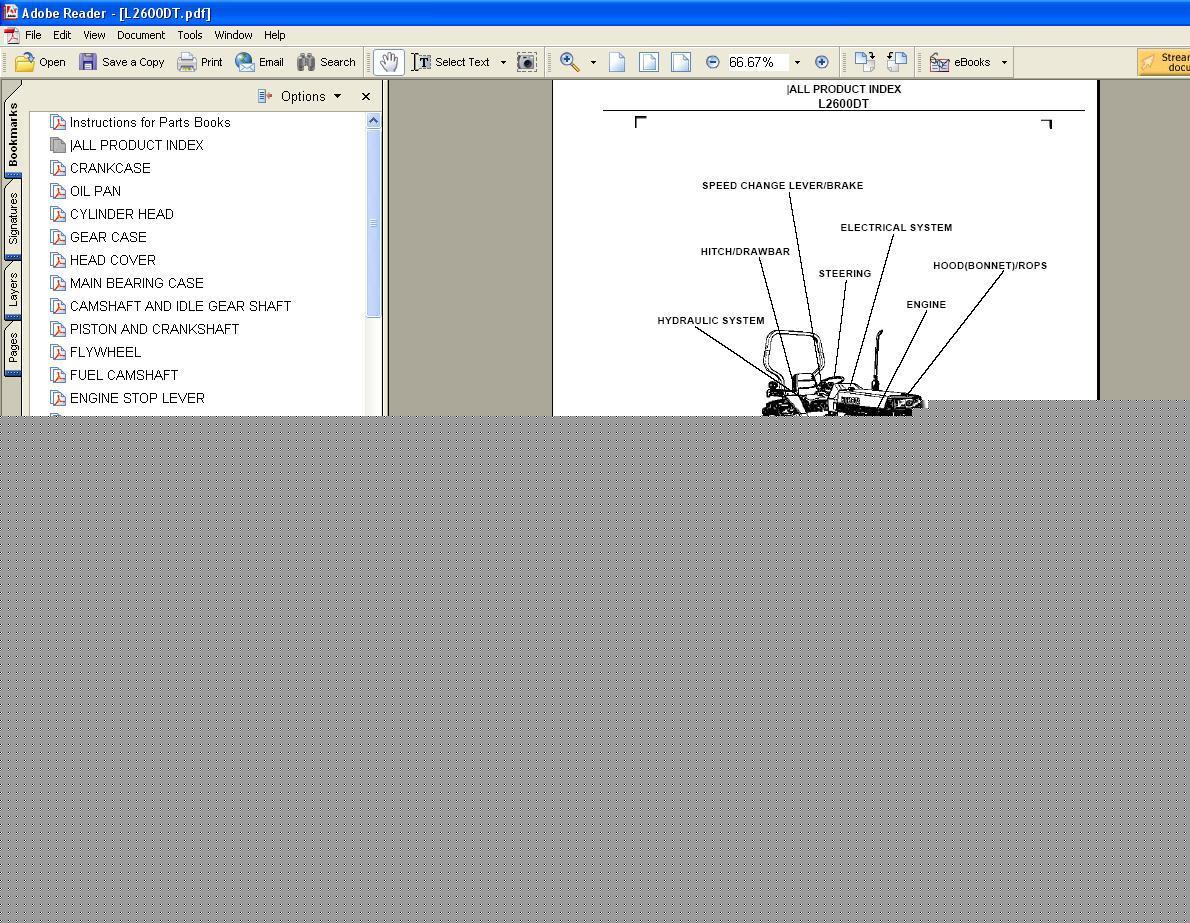The width and height of the screenshot is (1190, 923).
Task: Open Select Text tool dropdown arrow
Action: (503, 62)
